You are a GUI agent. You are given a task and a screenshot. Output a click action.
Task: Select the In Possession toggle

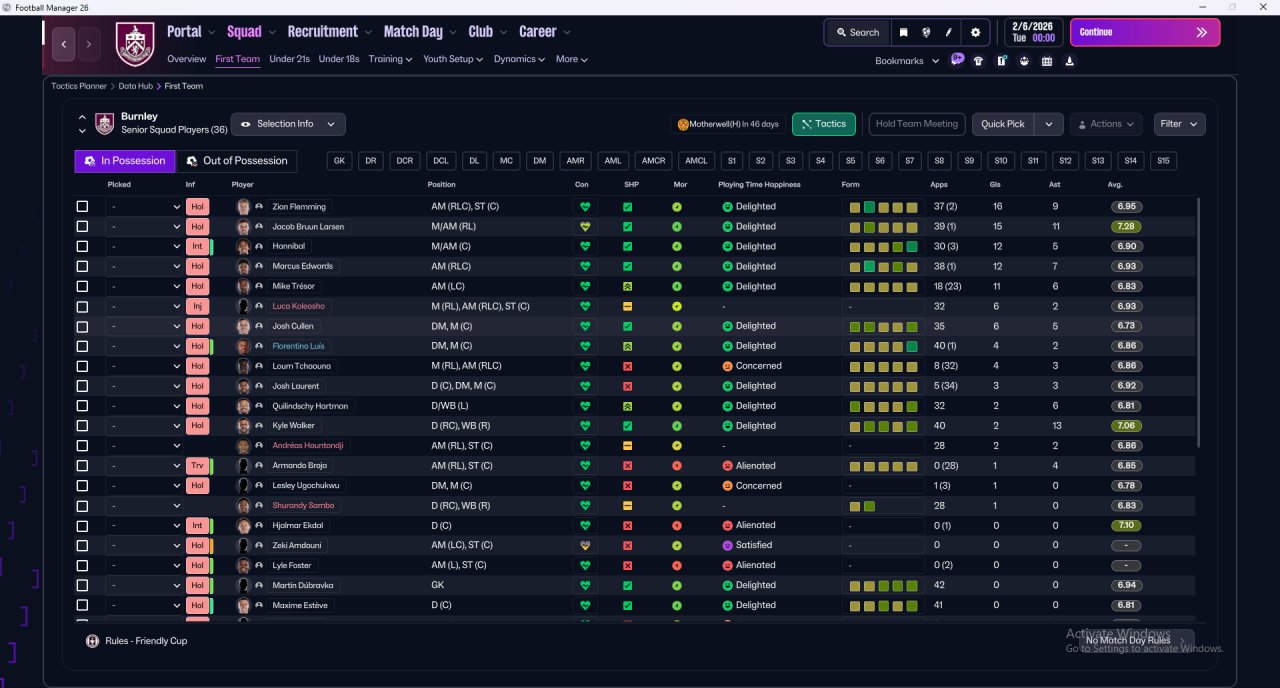point(125,161)
